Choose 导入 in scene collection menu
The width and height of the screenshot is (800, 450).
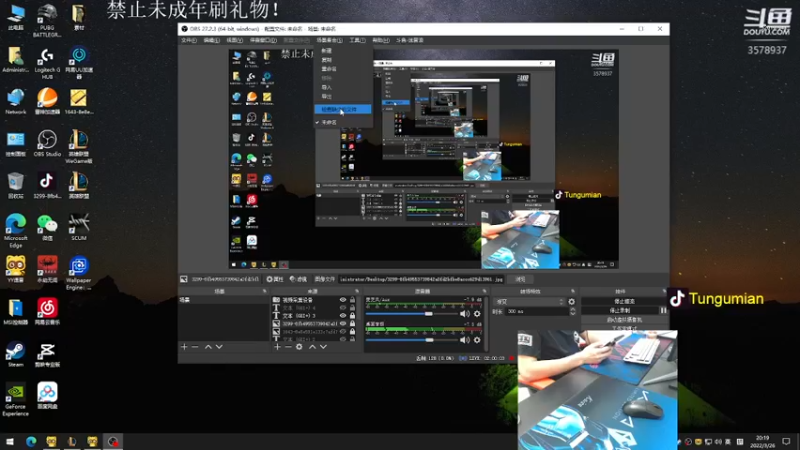[327, 87]
